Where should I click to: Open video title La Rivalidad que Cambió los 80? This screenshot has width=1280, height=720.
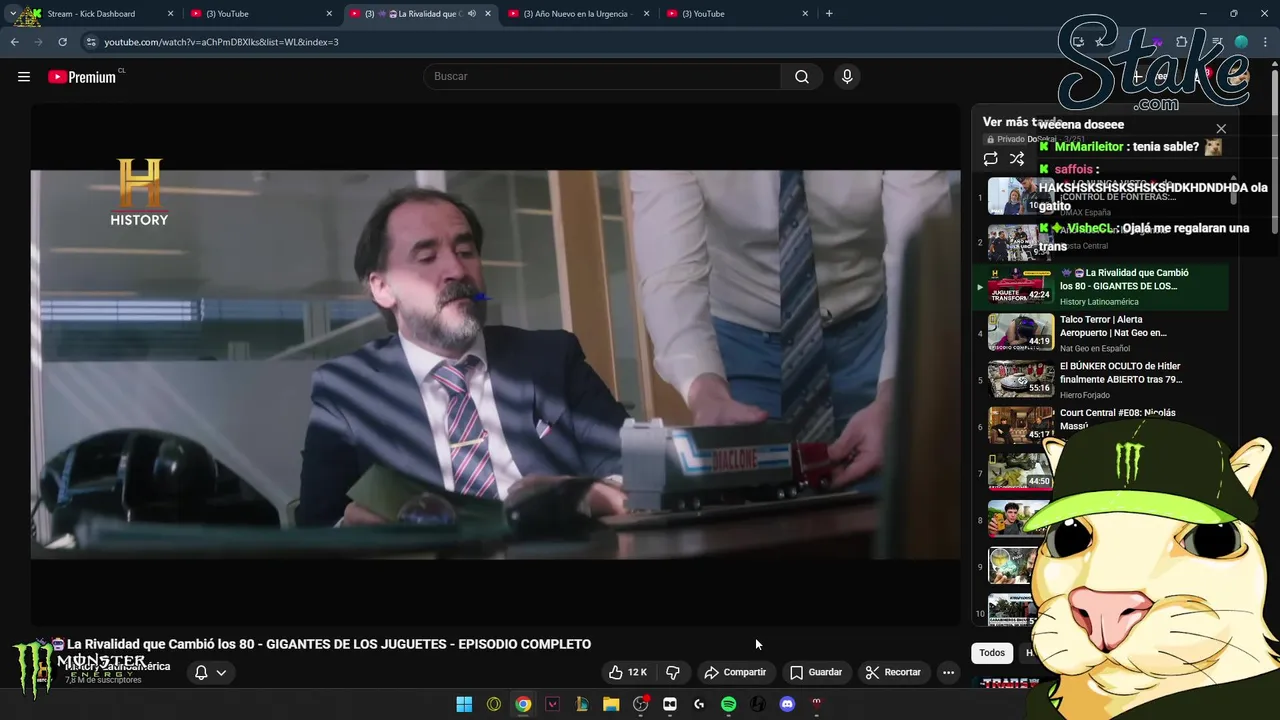tap(329, 644)
